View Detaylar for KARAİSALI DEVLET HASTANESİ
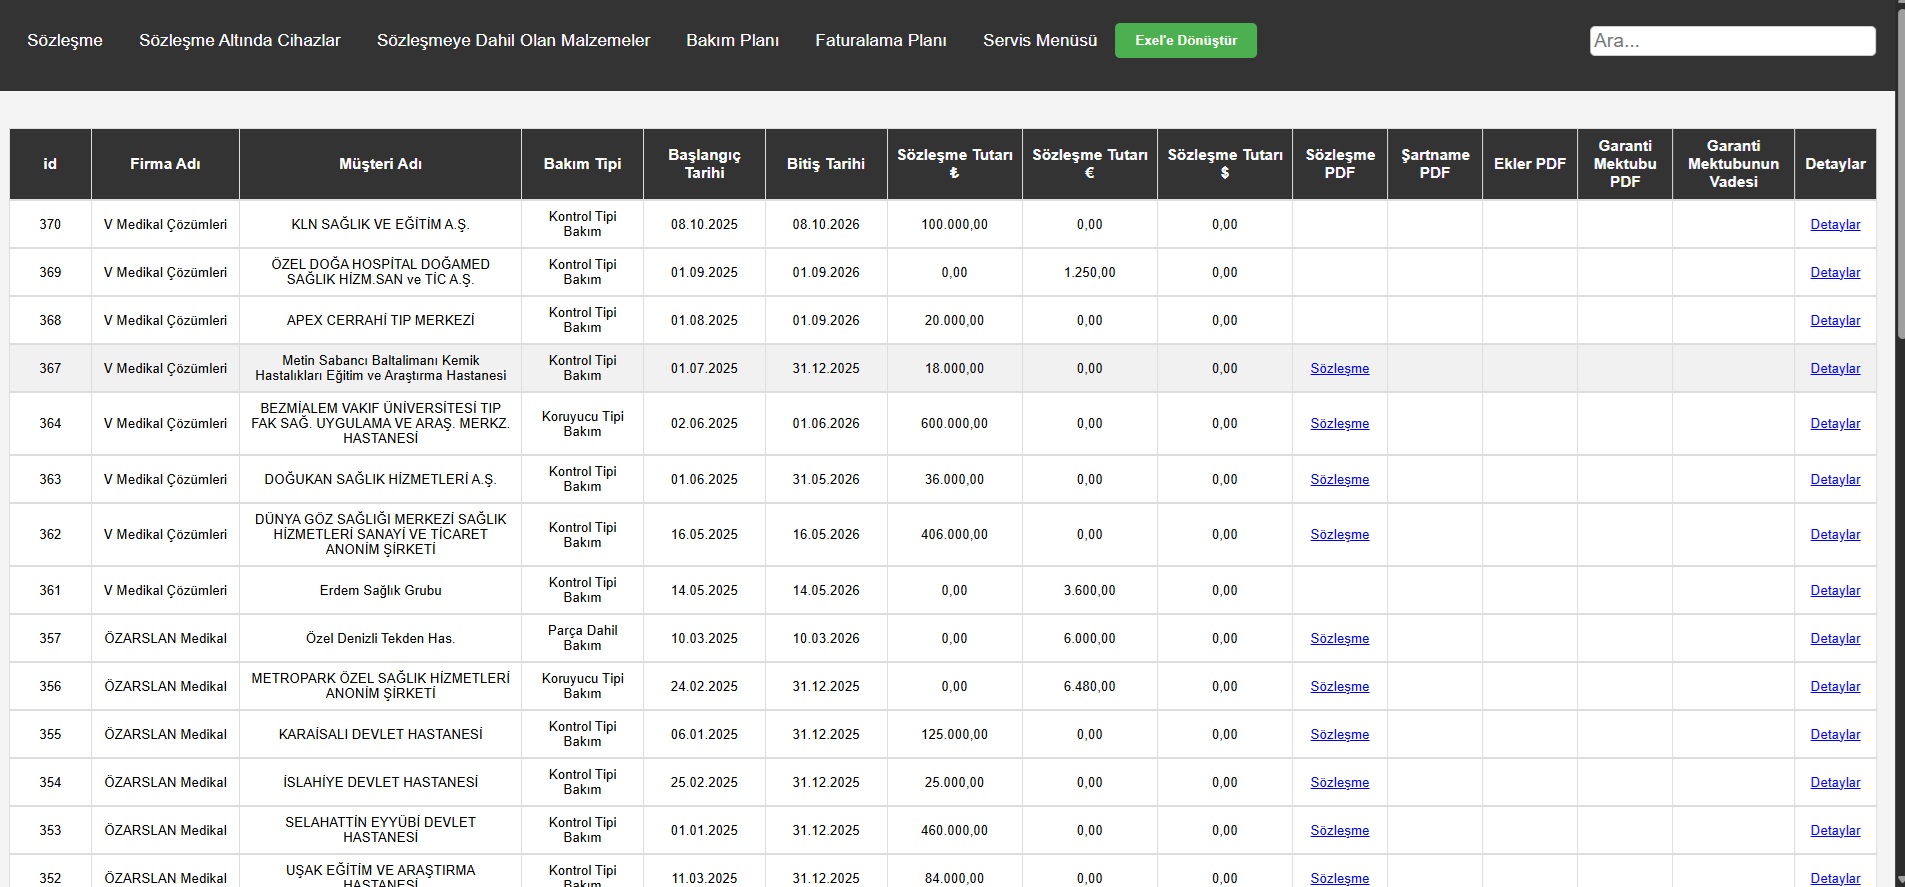 [x=1835, y=735]
